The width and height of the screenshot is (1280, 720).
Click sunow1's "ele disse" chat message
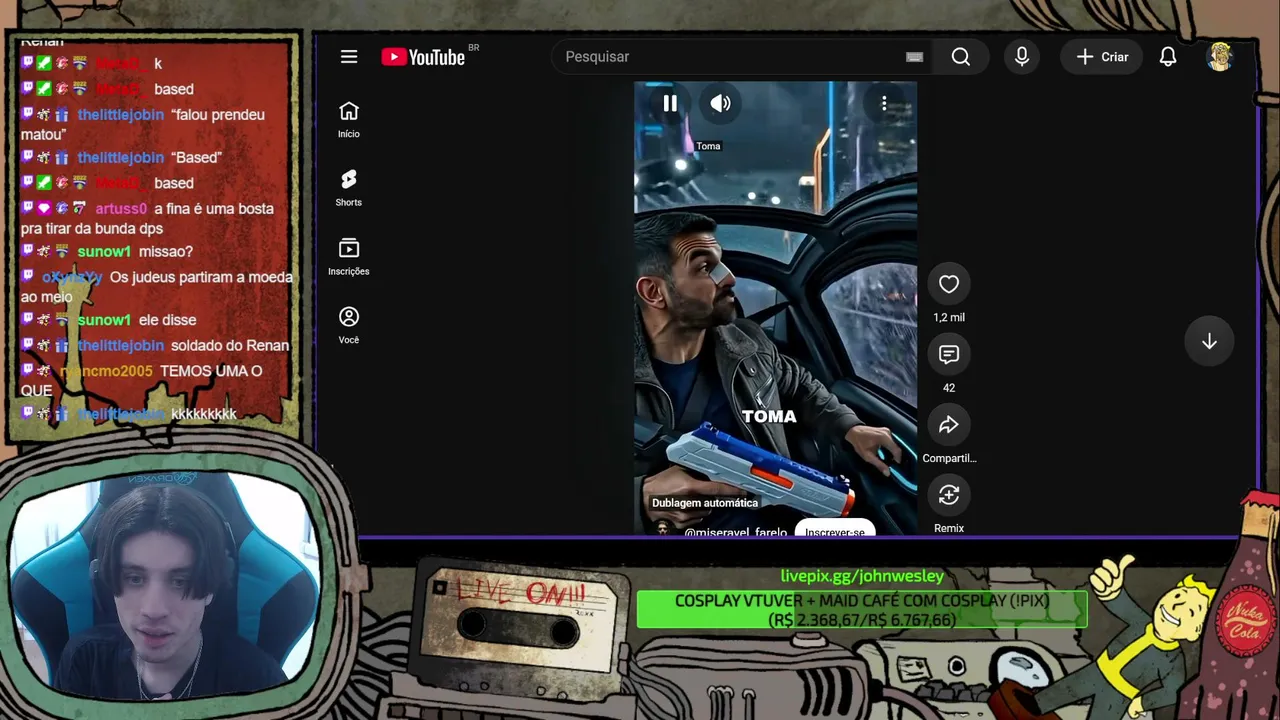click(x=167, y=320)
